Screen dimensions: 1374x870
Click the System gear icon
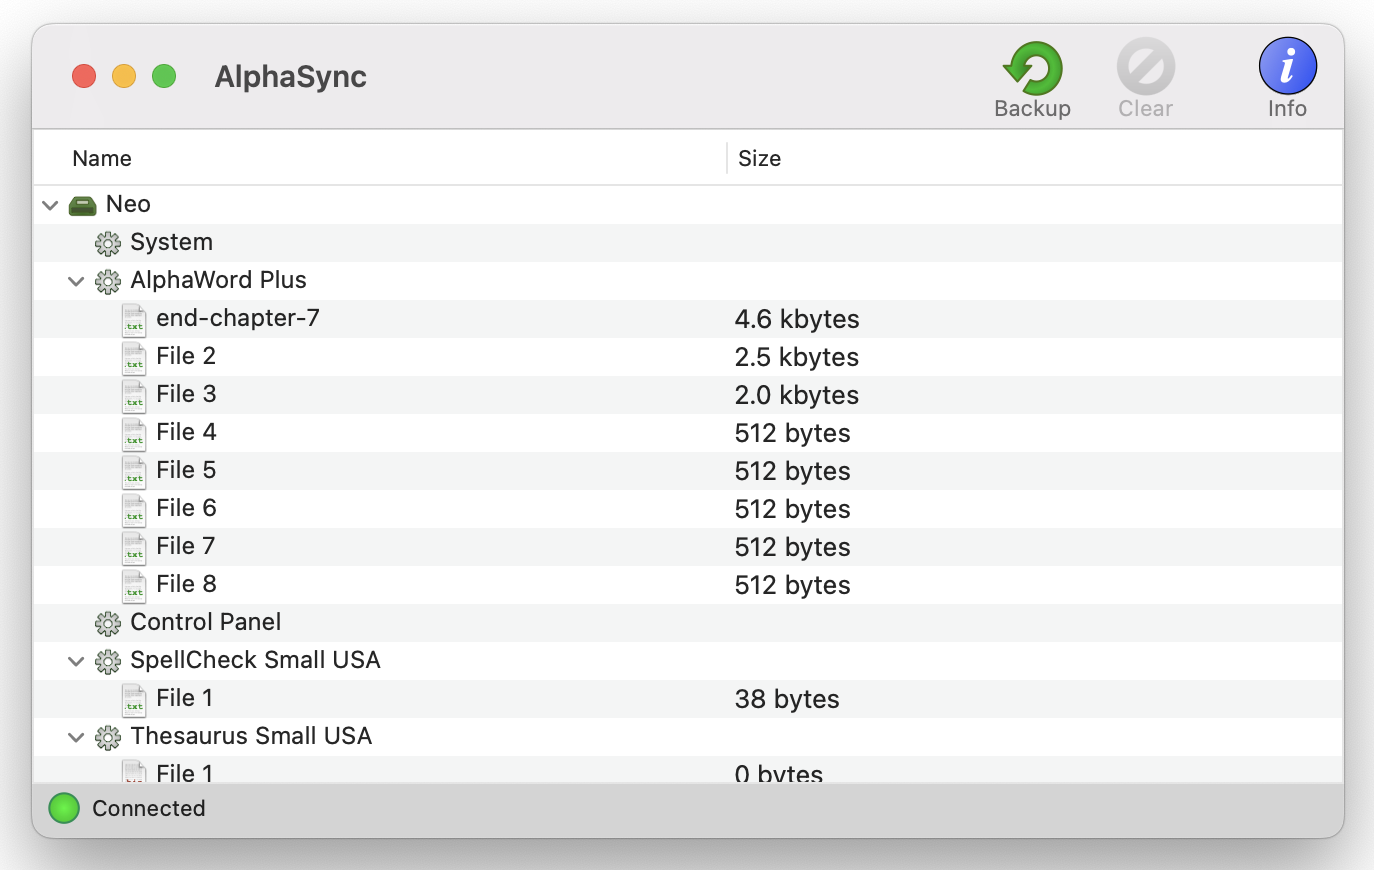(x=108, y=243)
